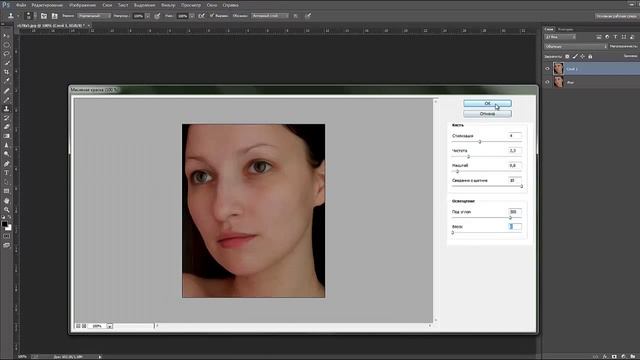Click the foreground color swatch

tap(4, 224)
